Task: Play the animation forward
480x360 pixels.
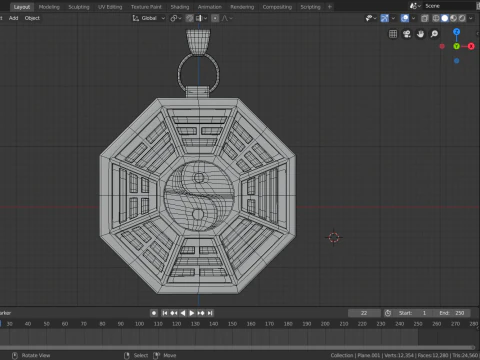Action: click(192, 313)
